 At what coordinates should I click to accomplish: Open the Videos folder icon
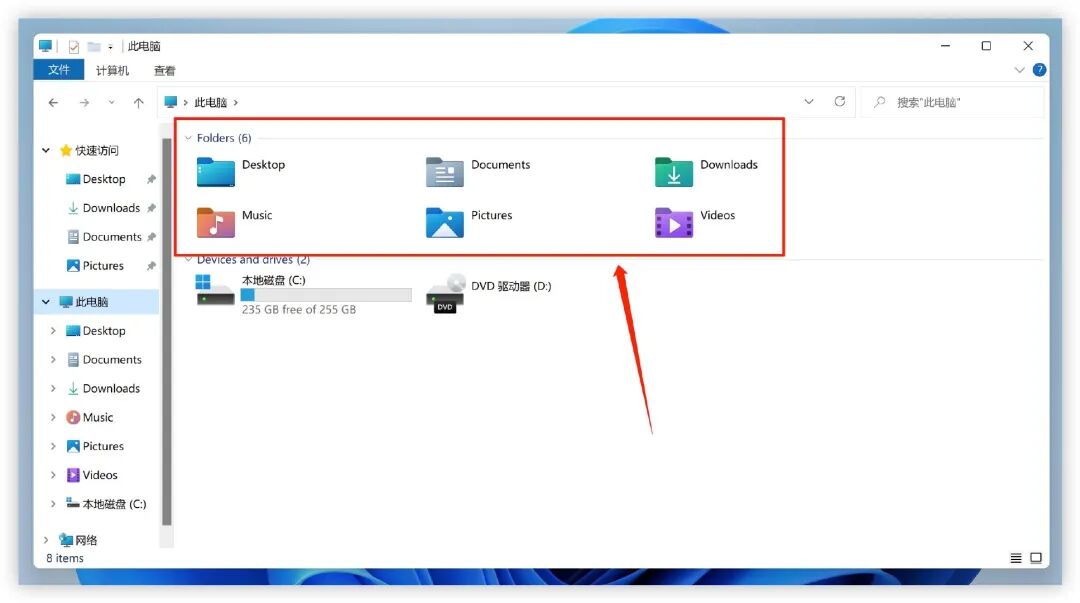point(673,222)
